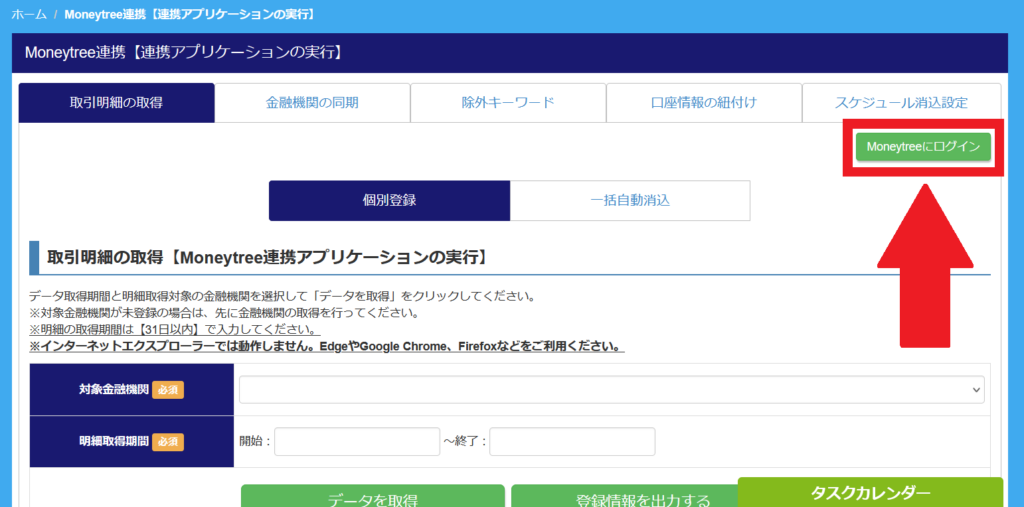Open the 対象金融機関 dropdown
1024x507 pixels.
(612, 389)
